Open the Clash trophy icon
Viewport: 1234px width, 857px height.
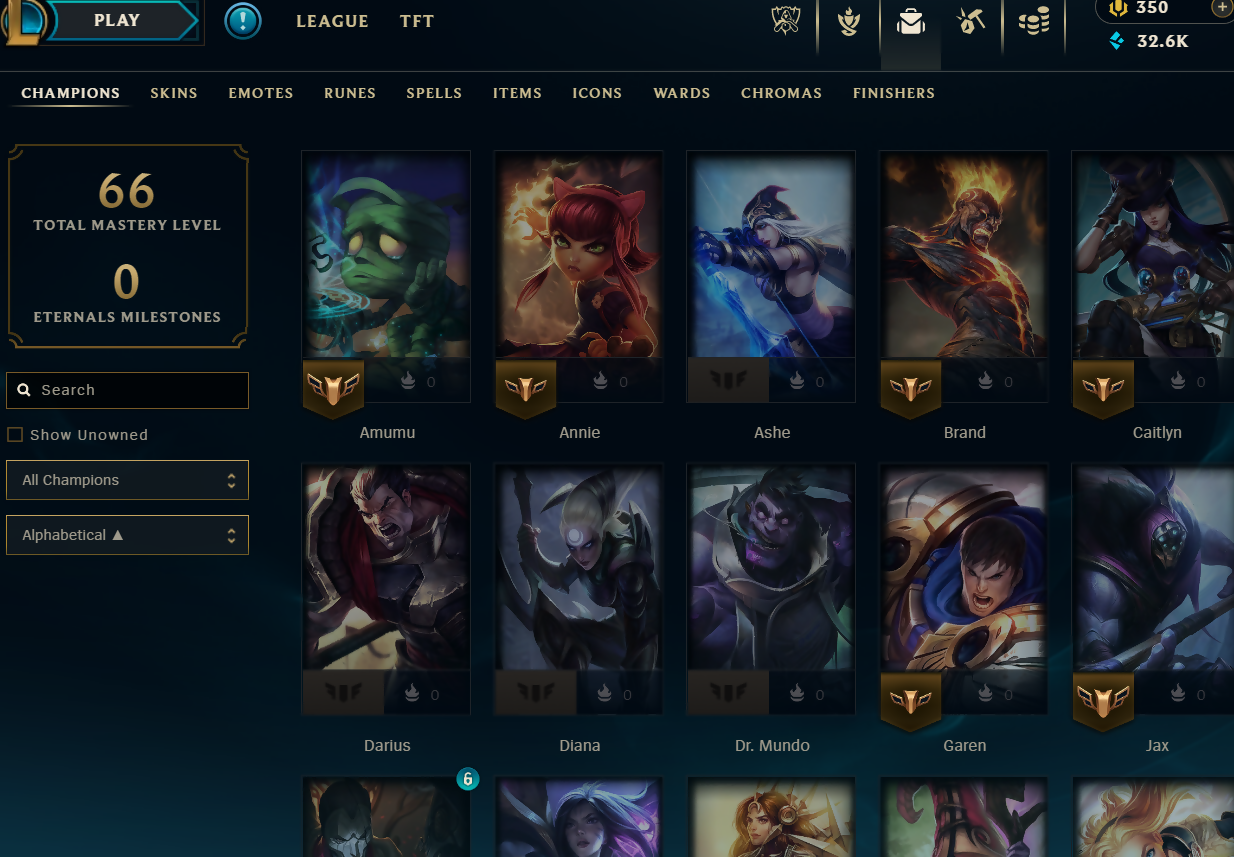coord(787,21)
